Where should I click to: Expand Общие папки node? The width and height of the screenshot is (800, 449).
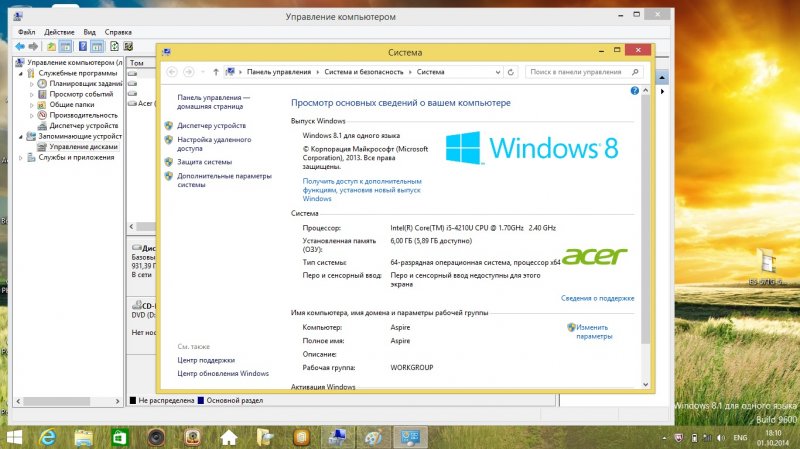click(x=32, y=105)
